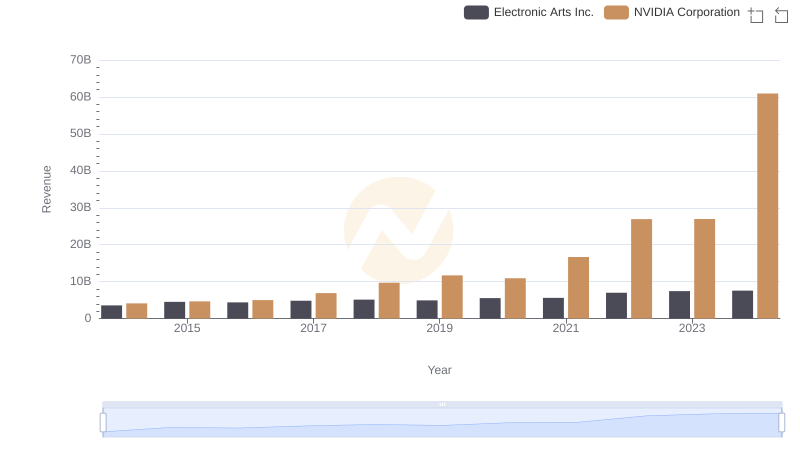Click the Electronic Arts bar for 2015
The height and width of the screenshot is (461, 800).
pos(174,310)
